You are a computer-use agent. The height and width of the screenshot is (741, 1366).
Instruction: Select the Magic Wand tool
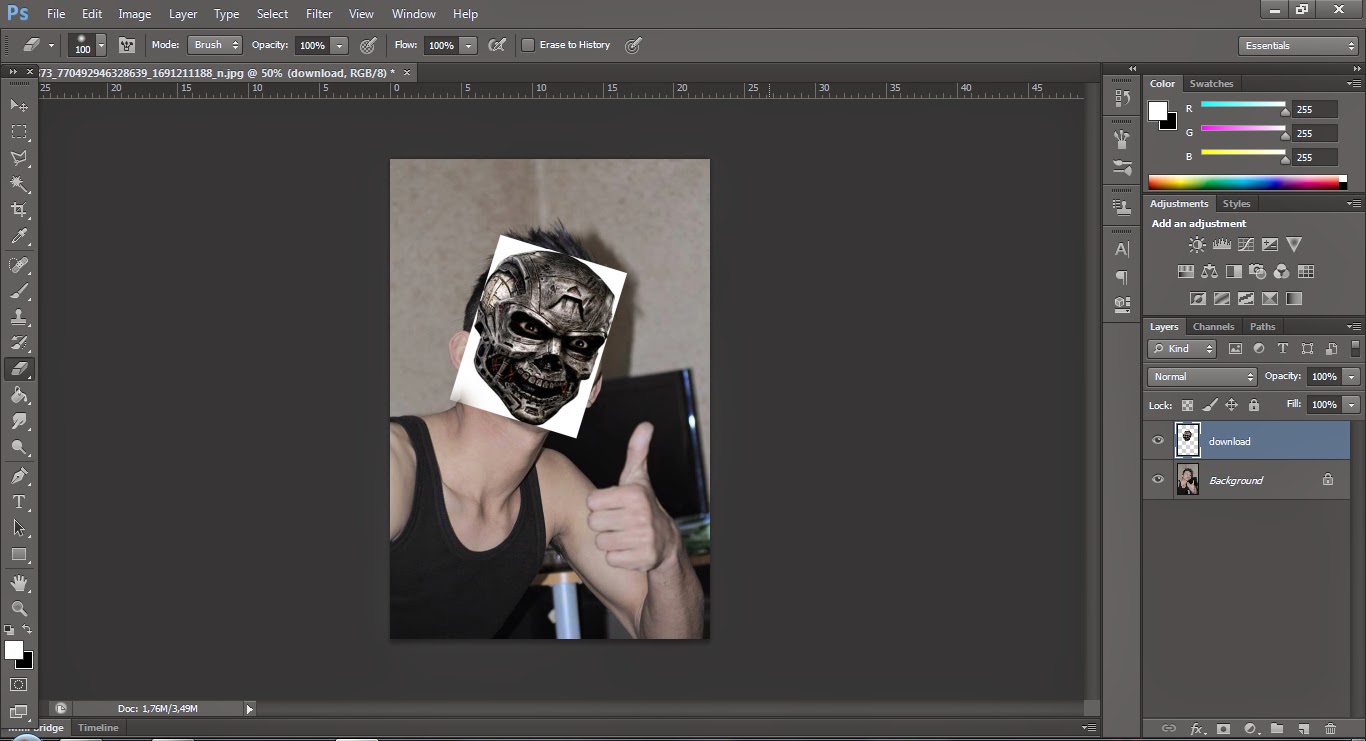pos(19,183)
